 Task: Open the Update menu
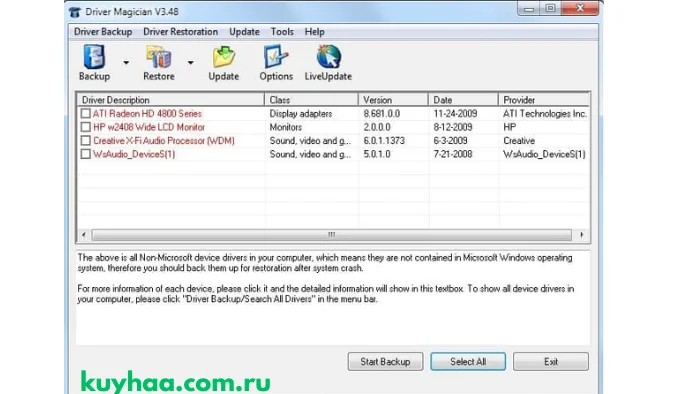[x=244, y=32]
